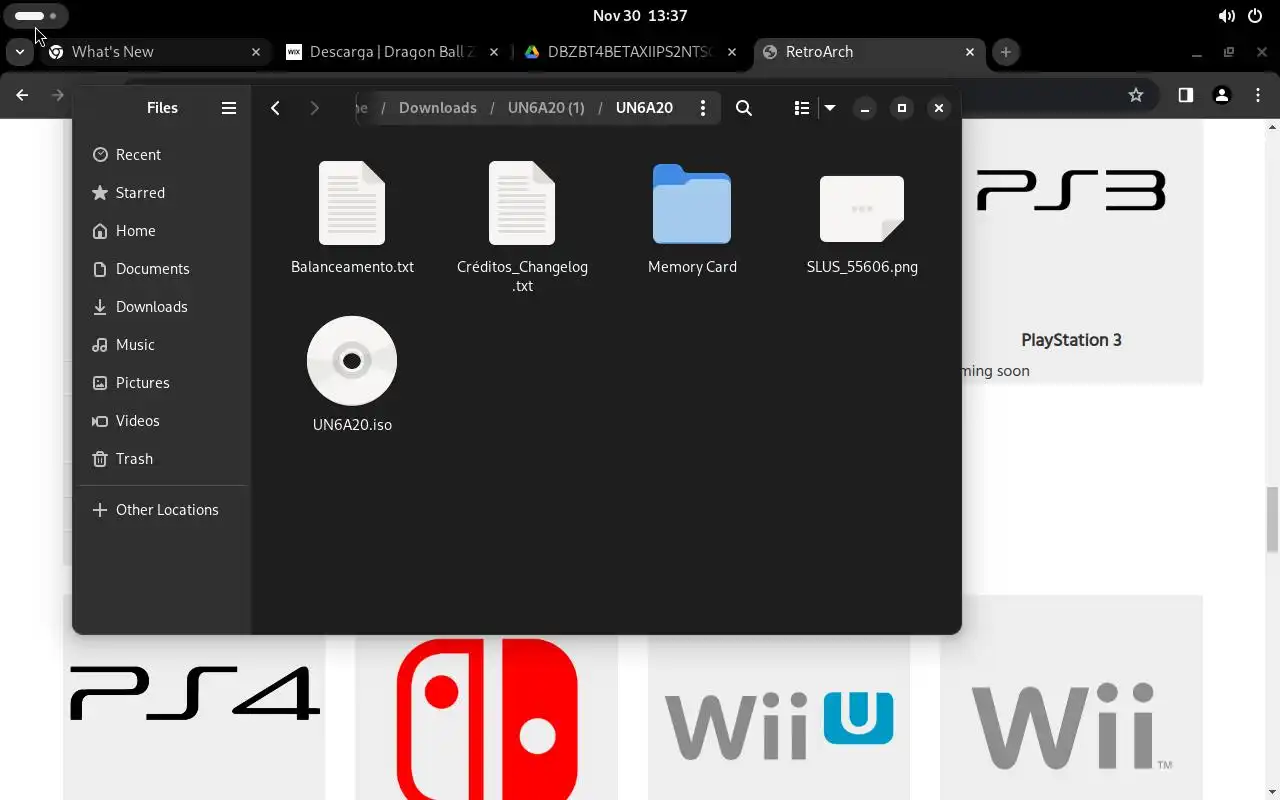
Task: Open Other Locations in sidebar
Action: coord(162,510)
